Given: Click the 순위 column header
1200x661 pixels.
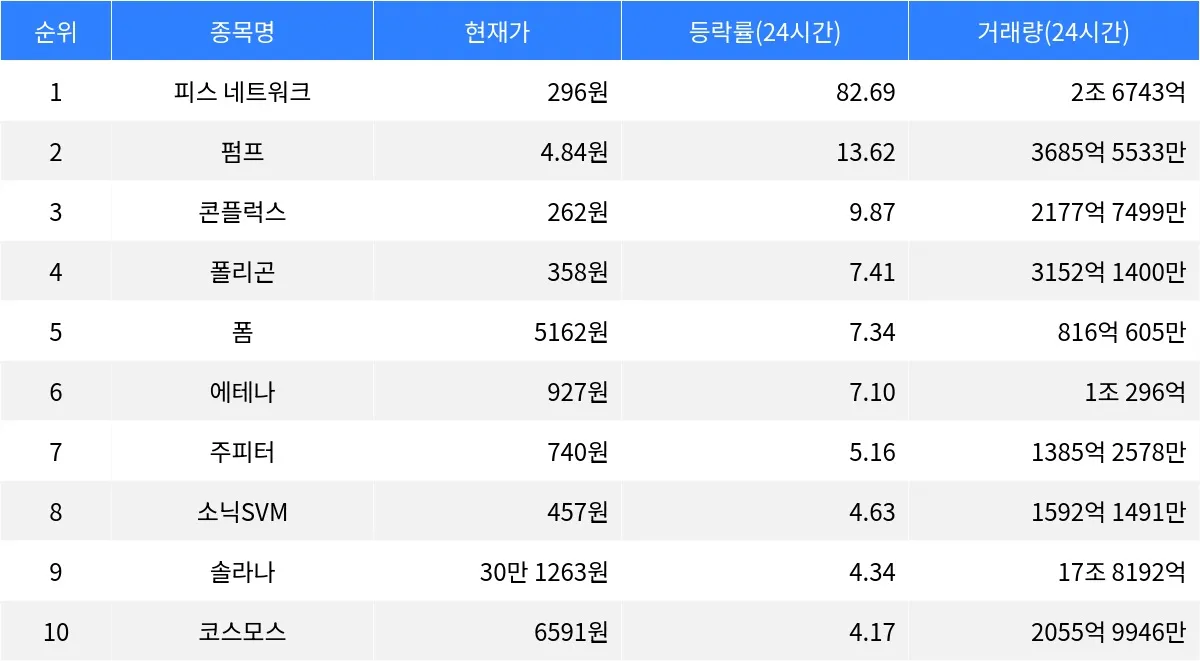Looking at the screenshot, I should coord(55,31).
